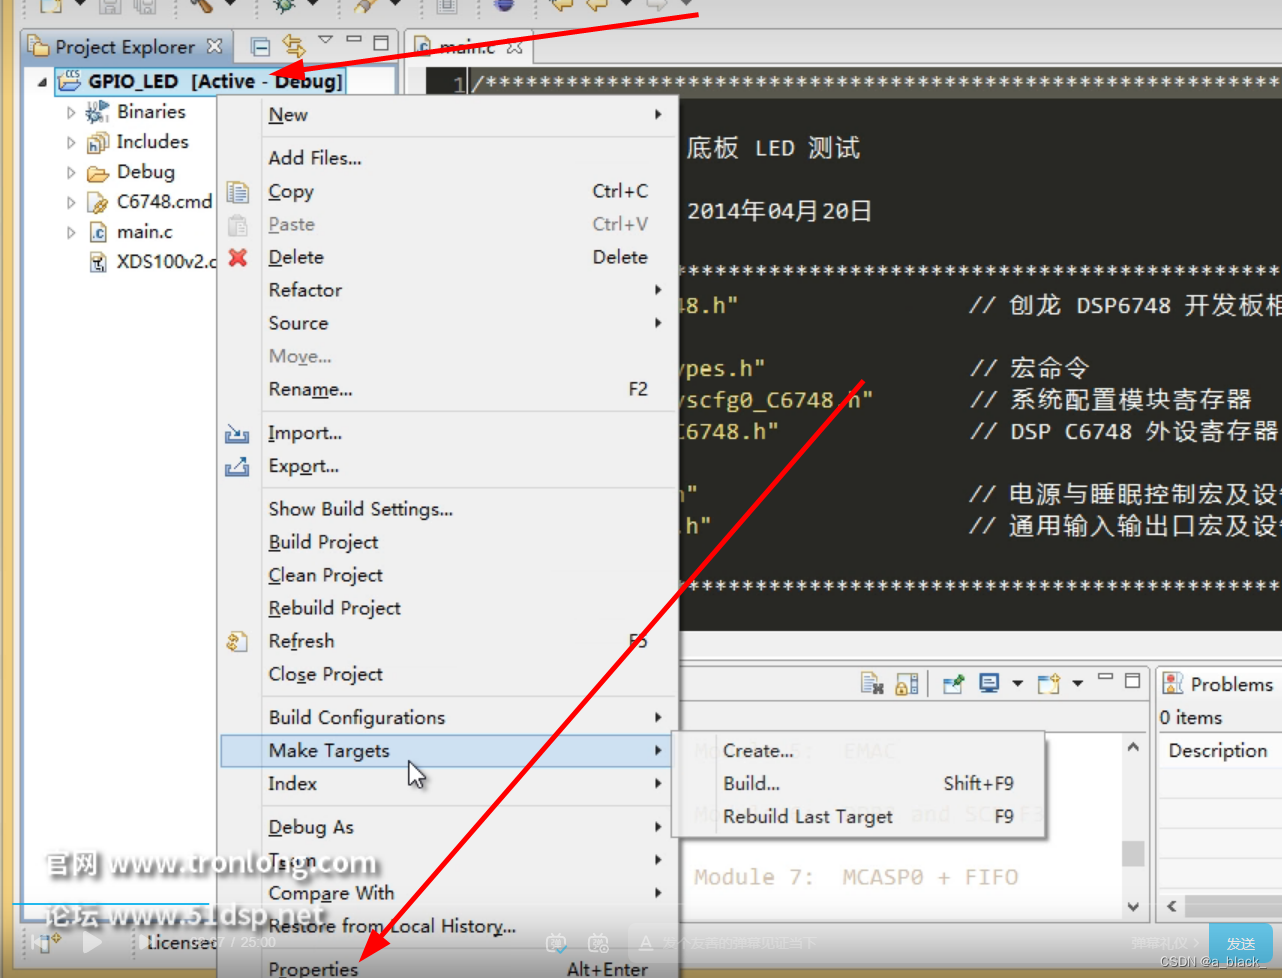This screenshot has width=1282, height=978.
Task: Toggle Link with Editor in Project Explorer
Action: click(x=293, y=45)
